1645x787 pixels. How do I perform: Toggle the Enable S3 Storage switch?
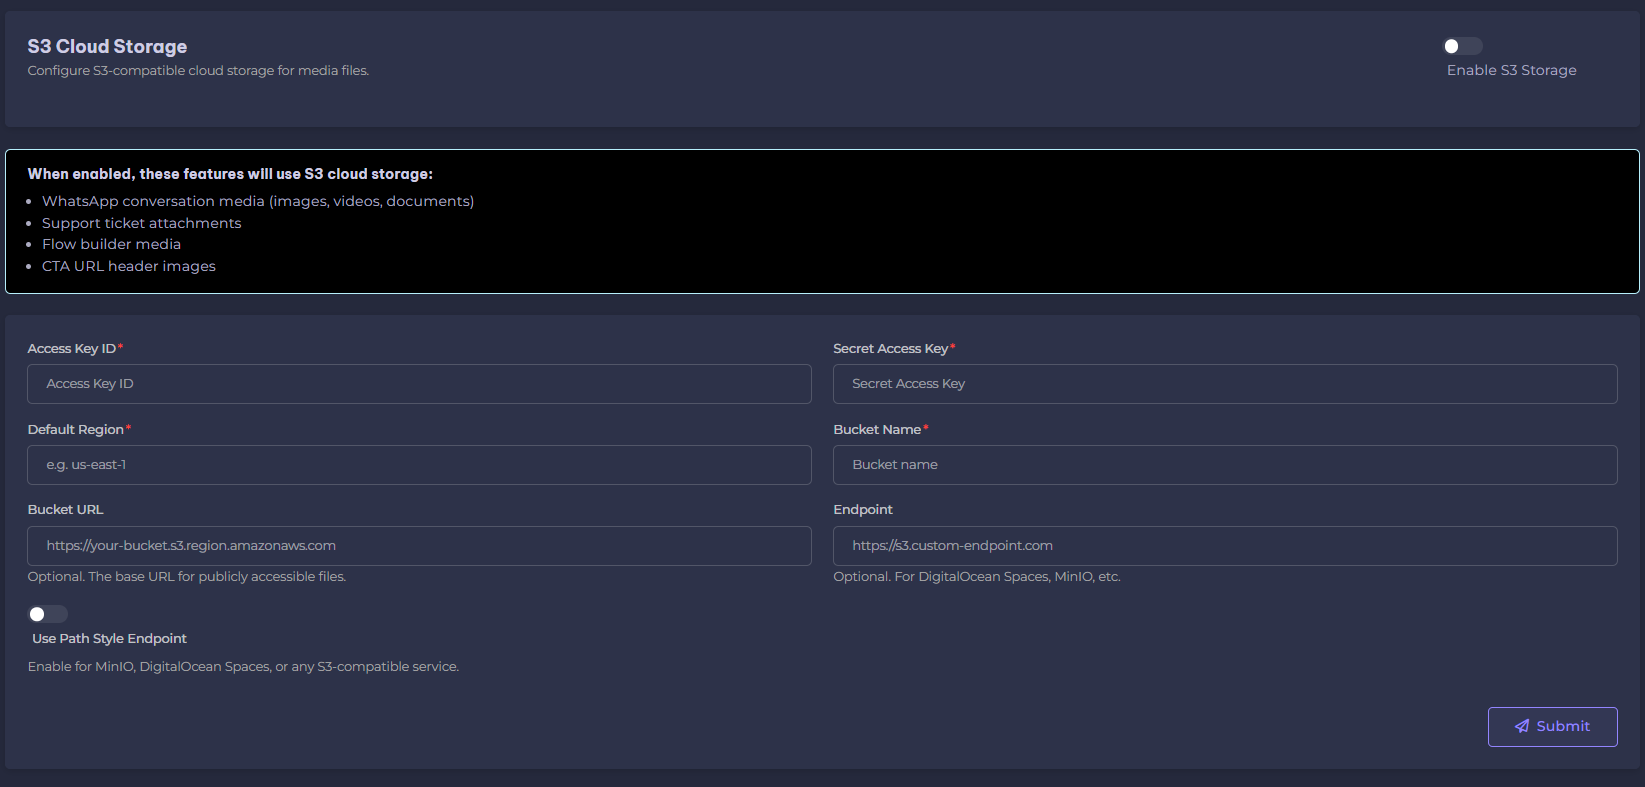click(x=1463, y=46)
